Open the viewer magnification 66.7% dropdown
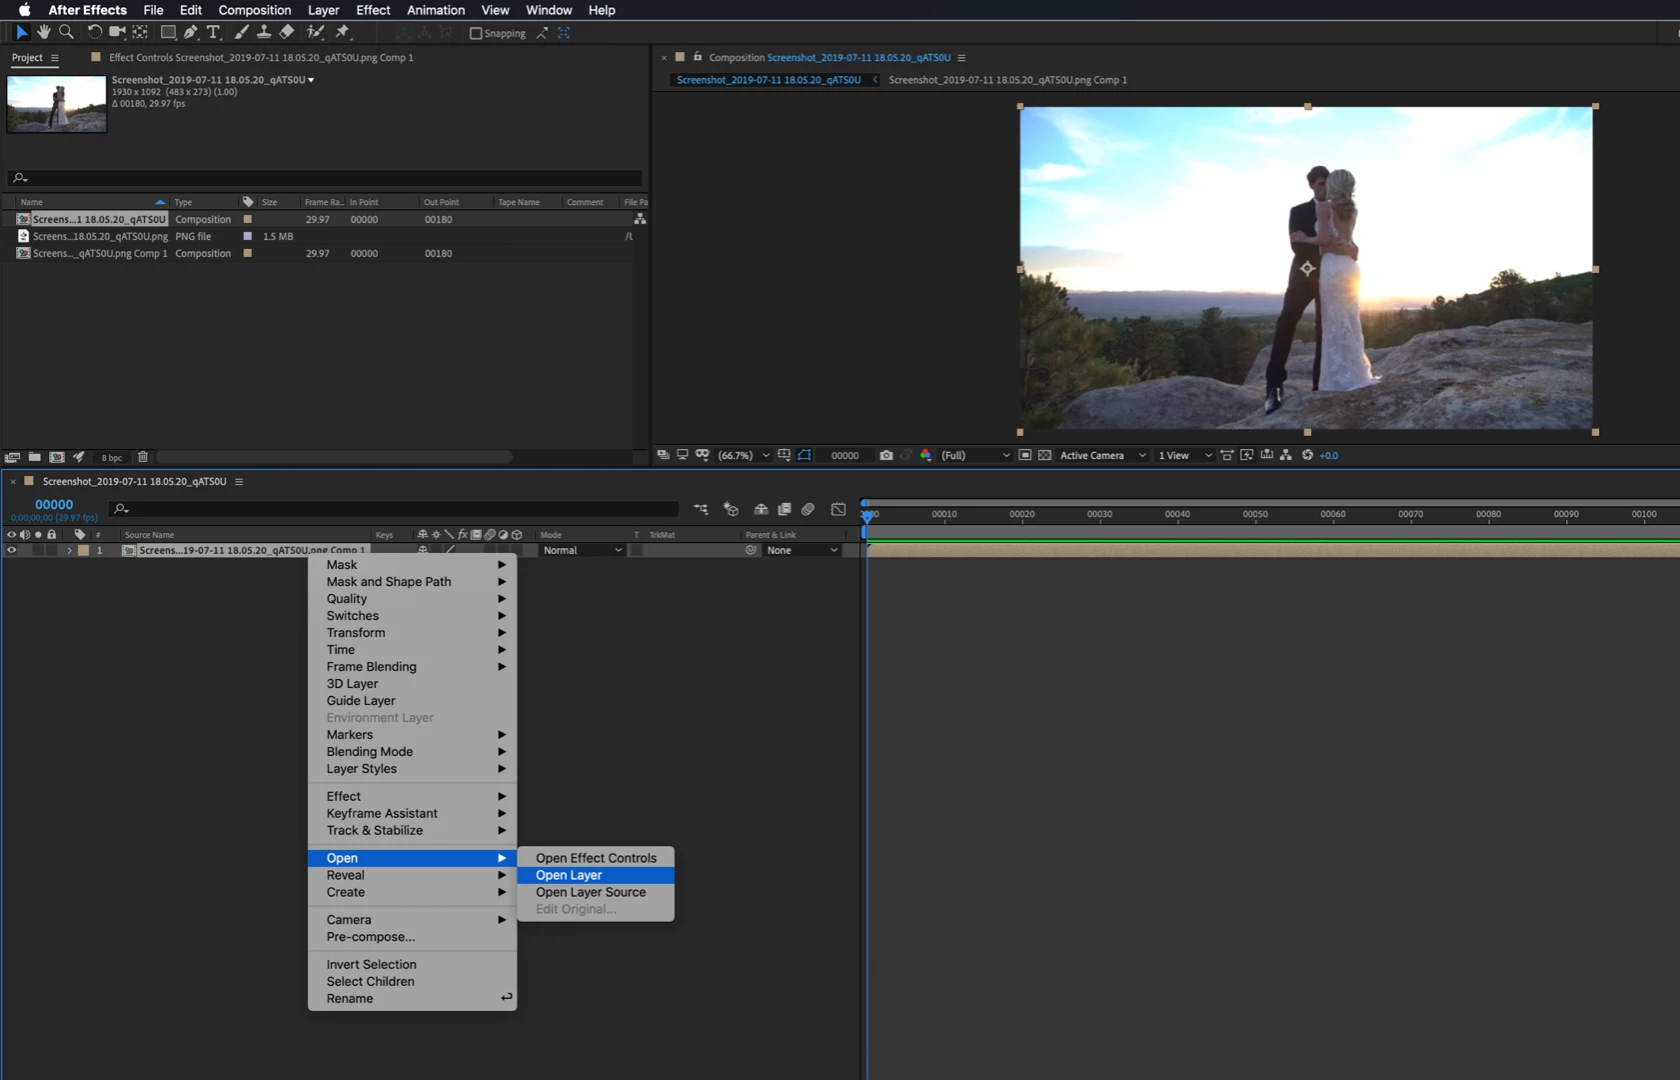Screen dimensions: 1680x1080 [x=744, y=455]
